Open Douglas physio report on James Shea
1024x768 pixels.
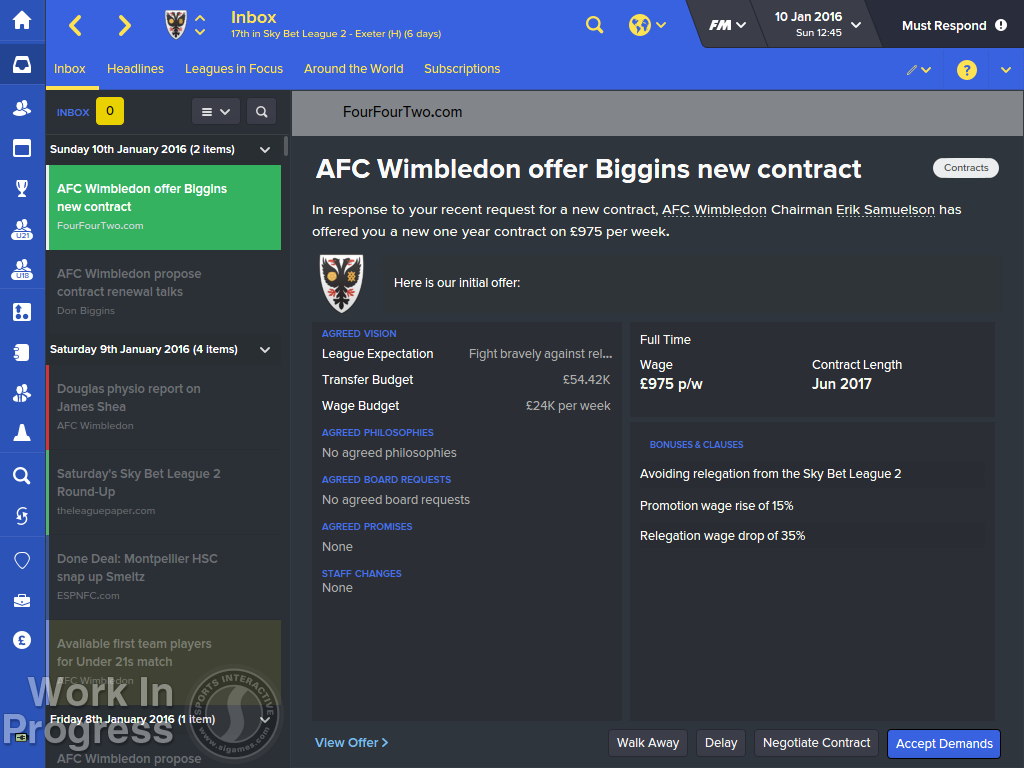click(x=164, y=407)
